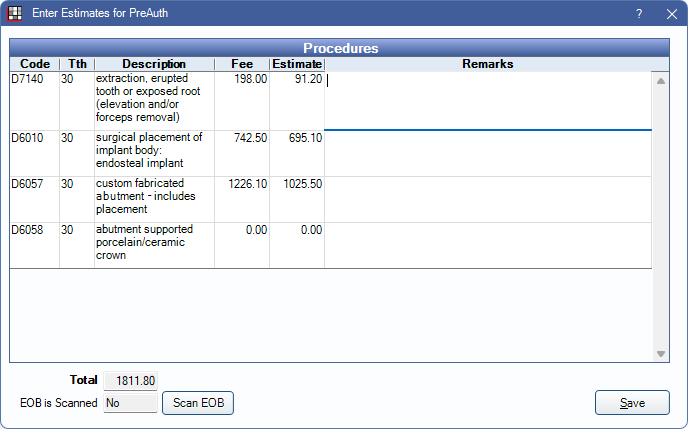The height and width of the screenshot is (429, 688).
Task: Close the Enter Estimates dialog
Action: (670, 14)
